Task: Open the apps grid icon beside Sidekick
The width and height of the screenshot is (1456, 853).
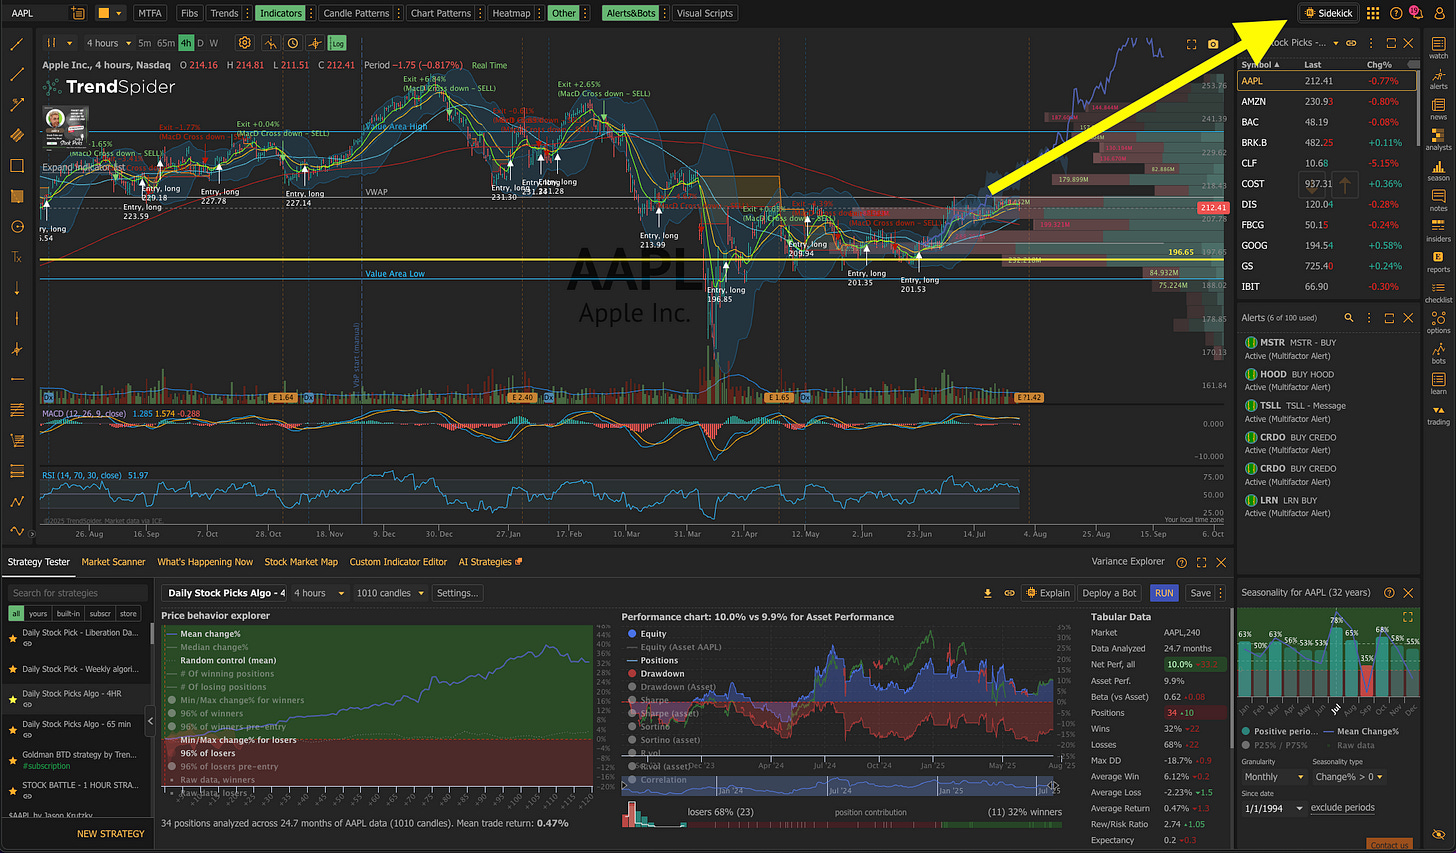Action: click(1373, 13)
